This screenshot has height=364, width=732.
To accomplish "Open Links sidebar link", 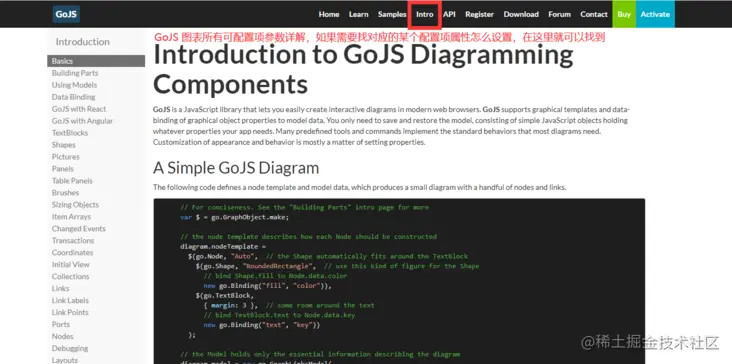I will click(60, 288).
